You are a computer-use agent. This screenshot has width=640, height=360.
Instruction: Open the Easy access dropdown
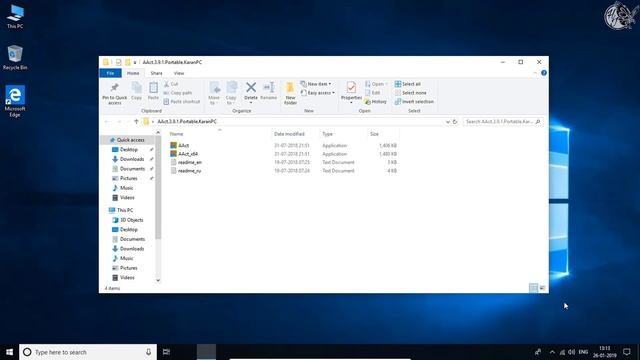click(x=318, y=93)
